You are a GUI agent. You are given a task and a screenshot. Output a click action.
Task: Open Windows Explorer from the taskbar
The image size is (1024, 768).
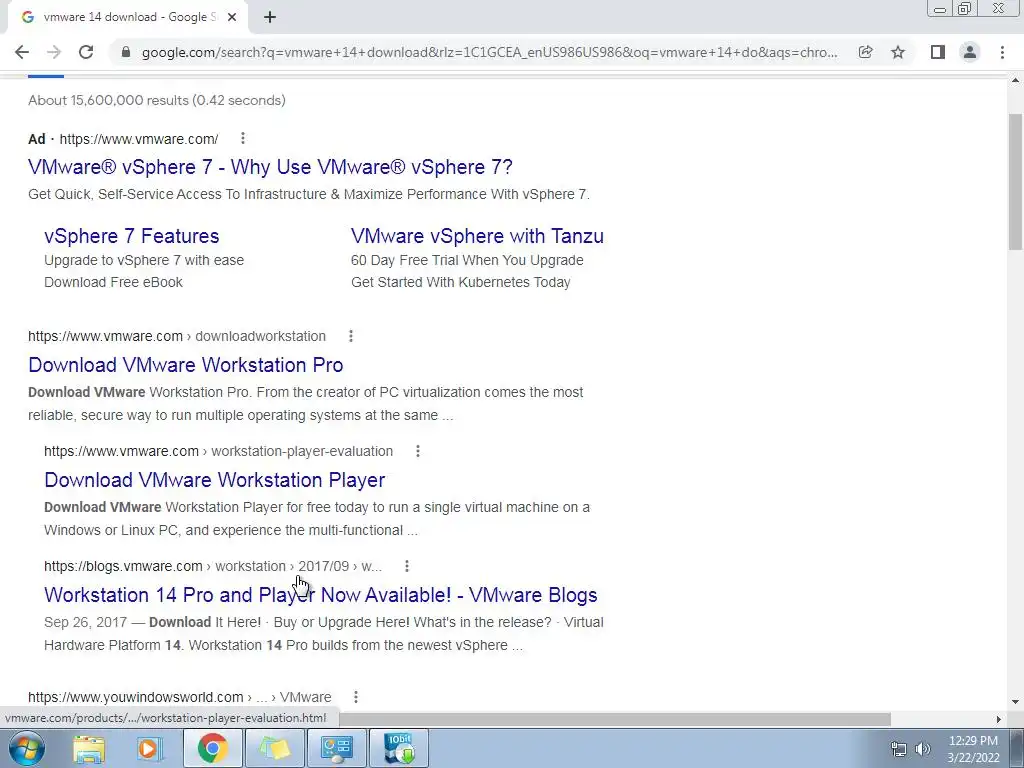[89, 748]
